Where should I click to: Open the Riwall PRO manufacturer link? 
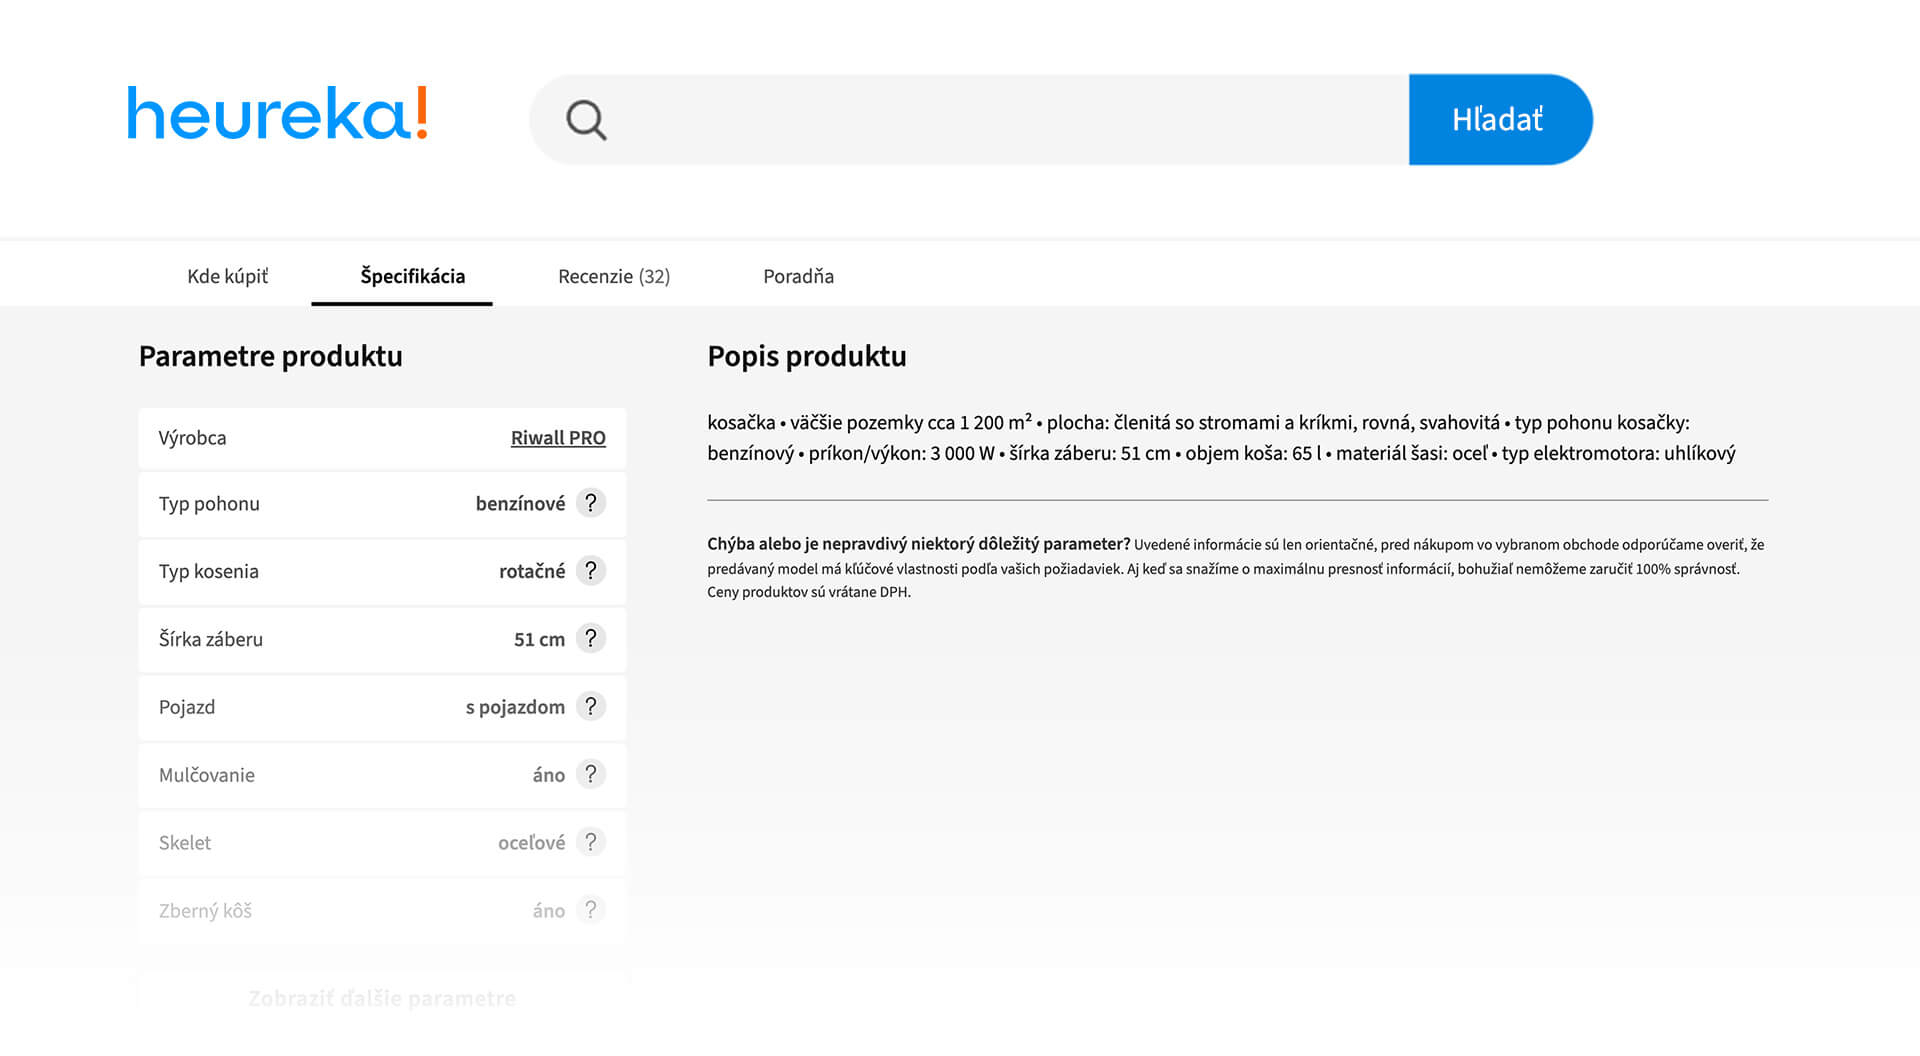pos(558,438)
